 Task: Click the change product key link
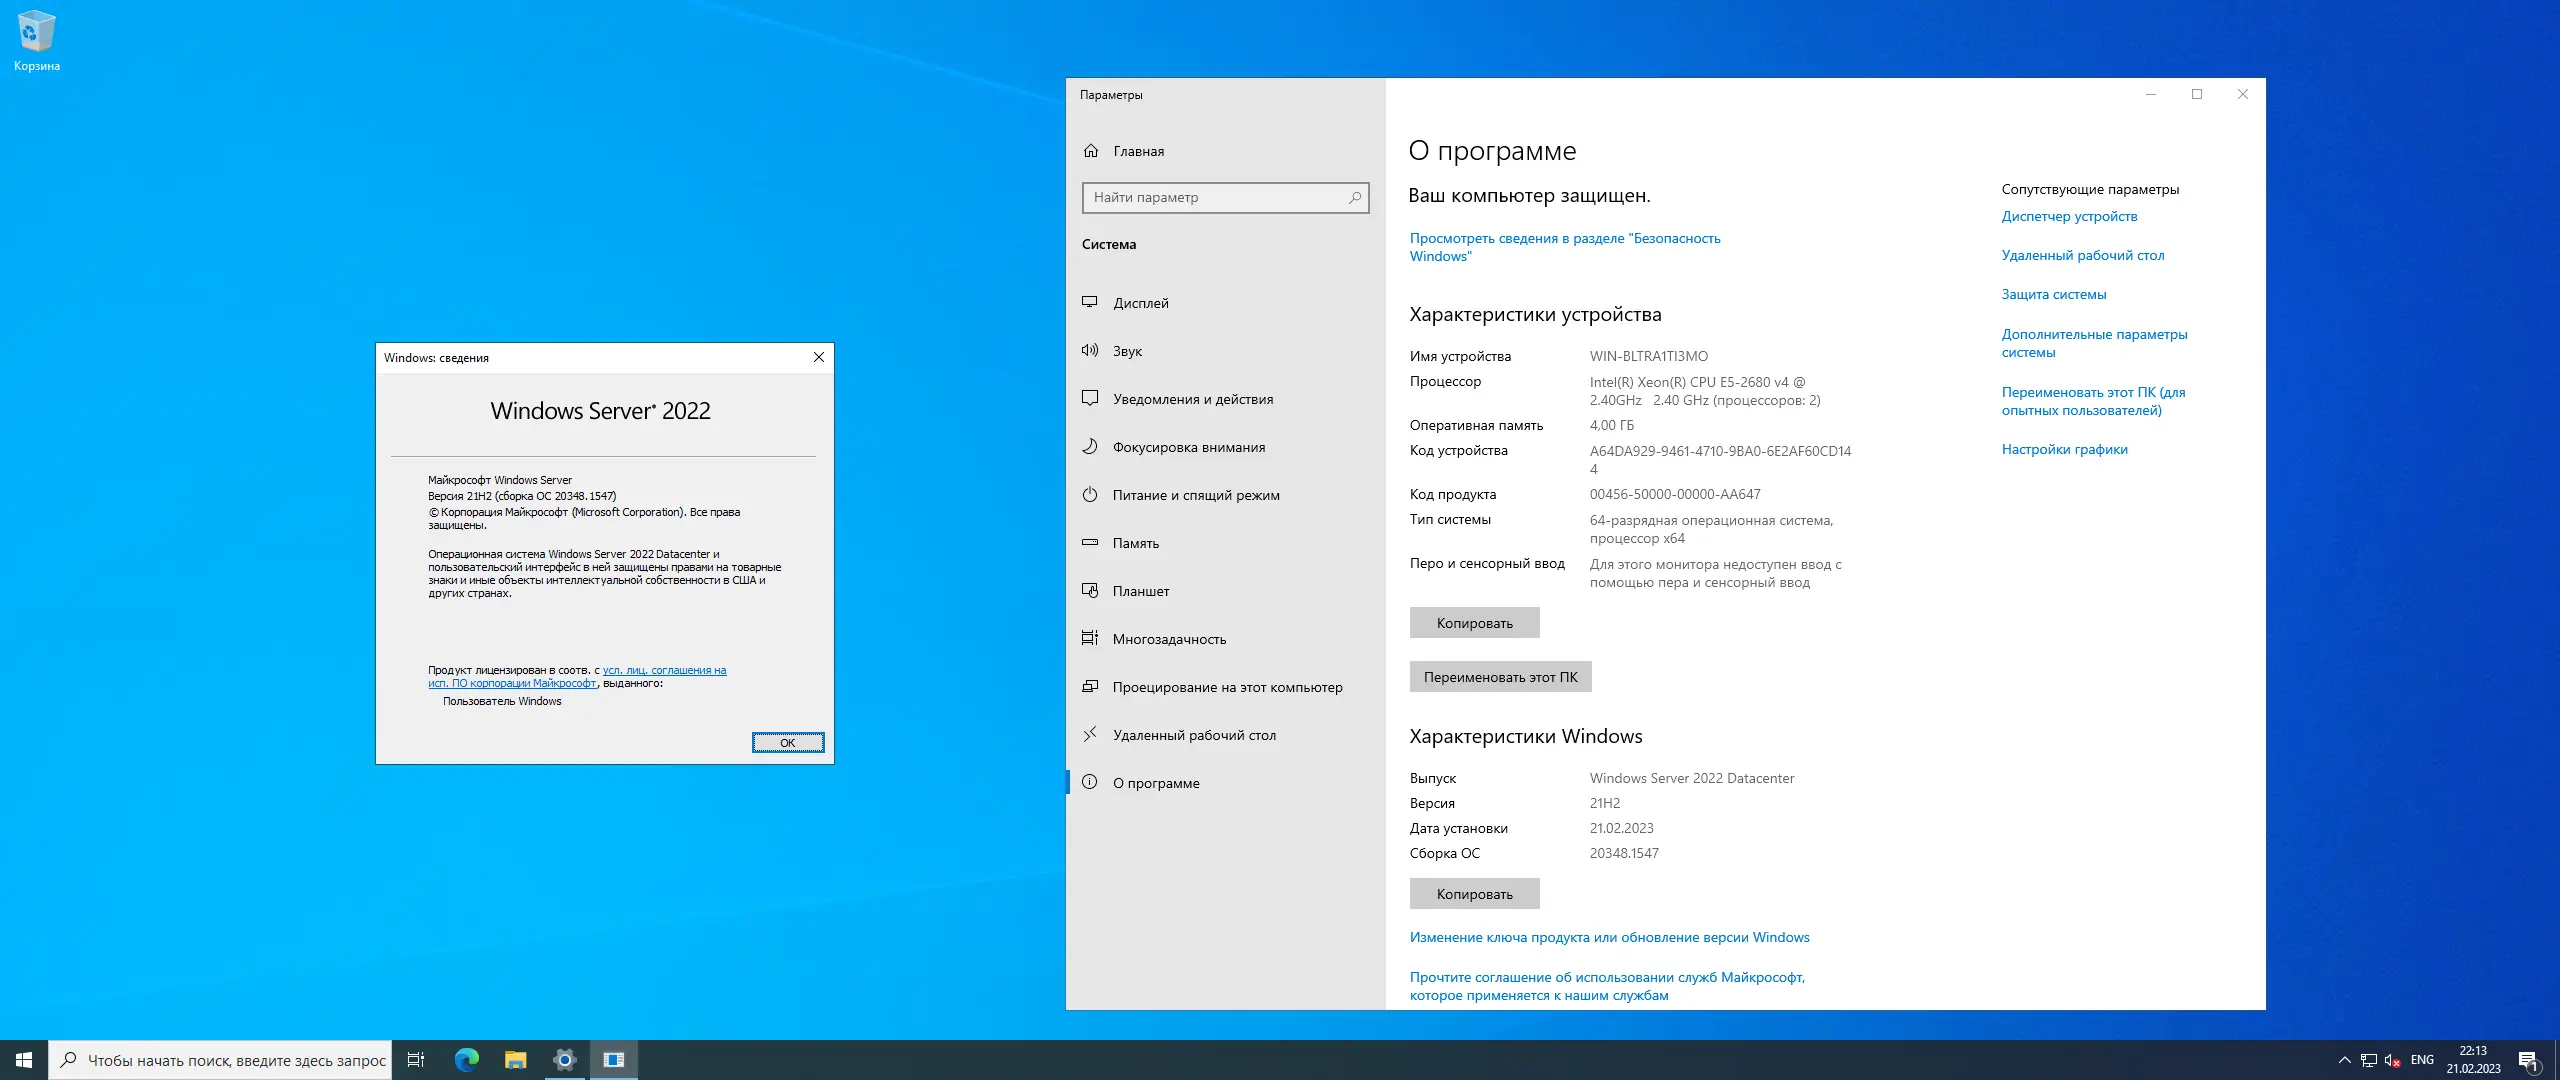tap(1609, 937)
